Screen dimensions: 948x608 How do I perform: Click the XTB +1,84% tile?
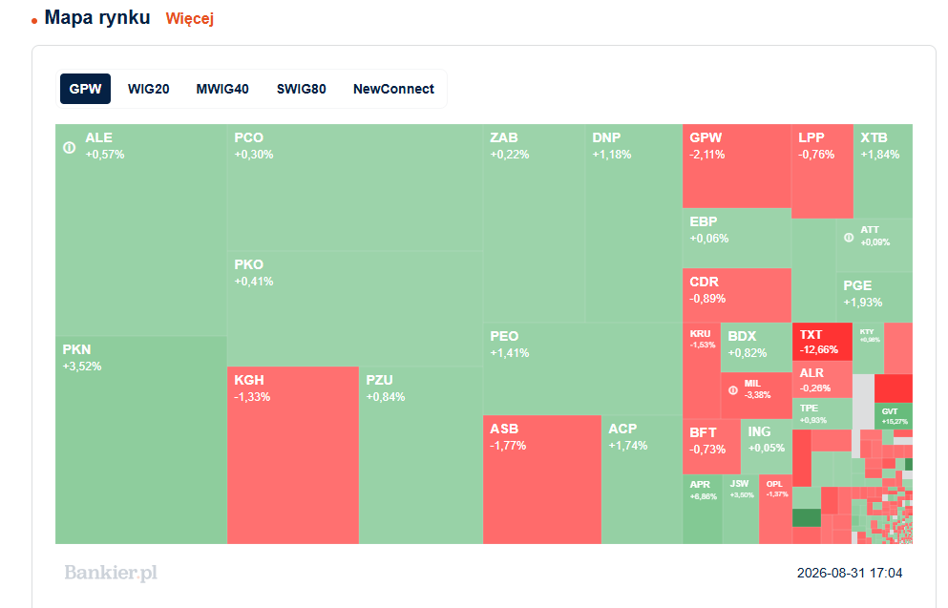[x=883, y=171]
